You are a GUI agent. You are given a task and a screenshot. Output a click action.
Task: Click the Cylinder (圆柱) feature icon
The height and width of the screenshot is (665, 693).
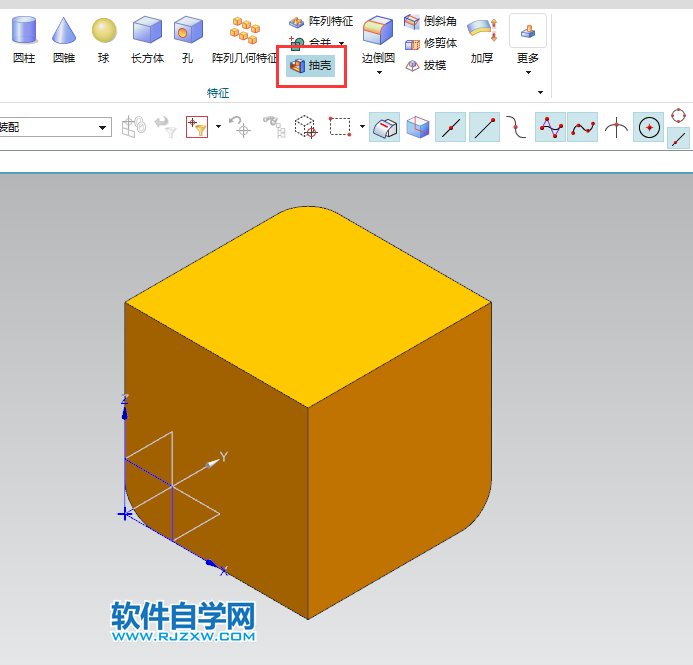pos(24,39)
